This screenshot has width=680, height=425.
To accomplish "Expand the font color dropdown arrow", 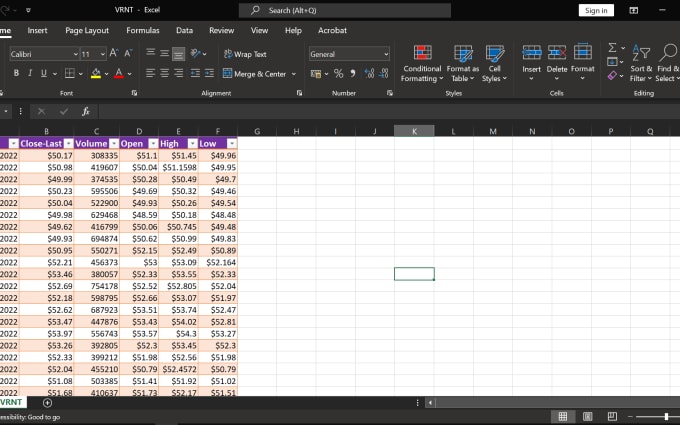I will click(x=129, y=74).
